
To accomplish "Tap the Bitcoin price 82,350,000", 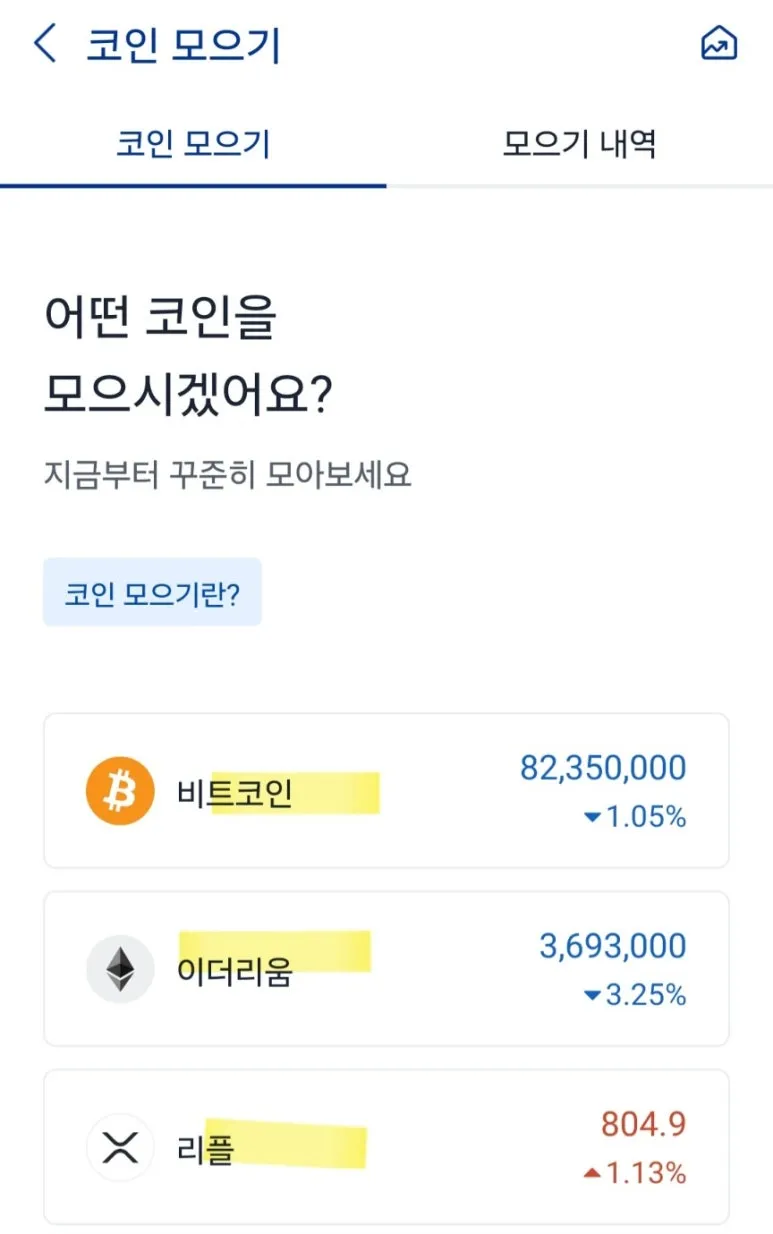I will 603,768.
